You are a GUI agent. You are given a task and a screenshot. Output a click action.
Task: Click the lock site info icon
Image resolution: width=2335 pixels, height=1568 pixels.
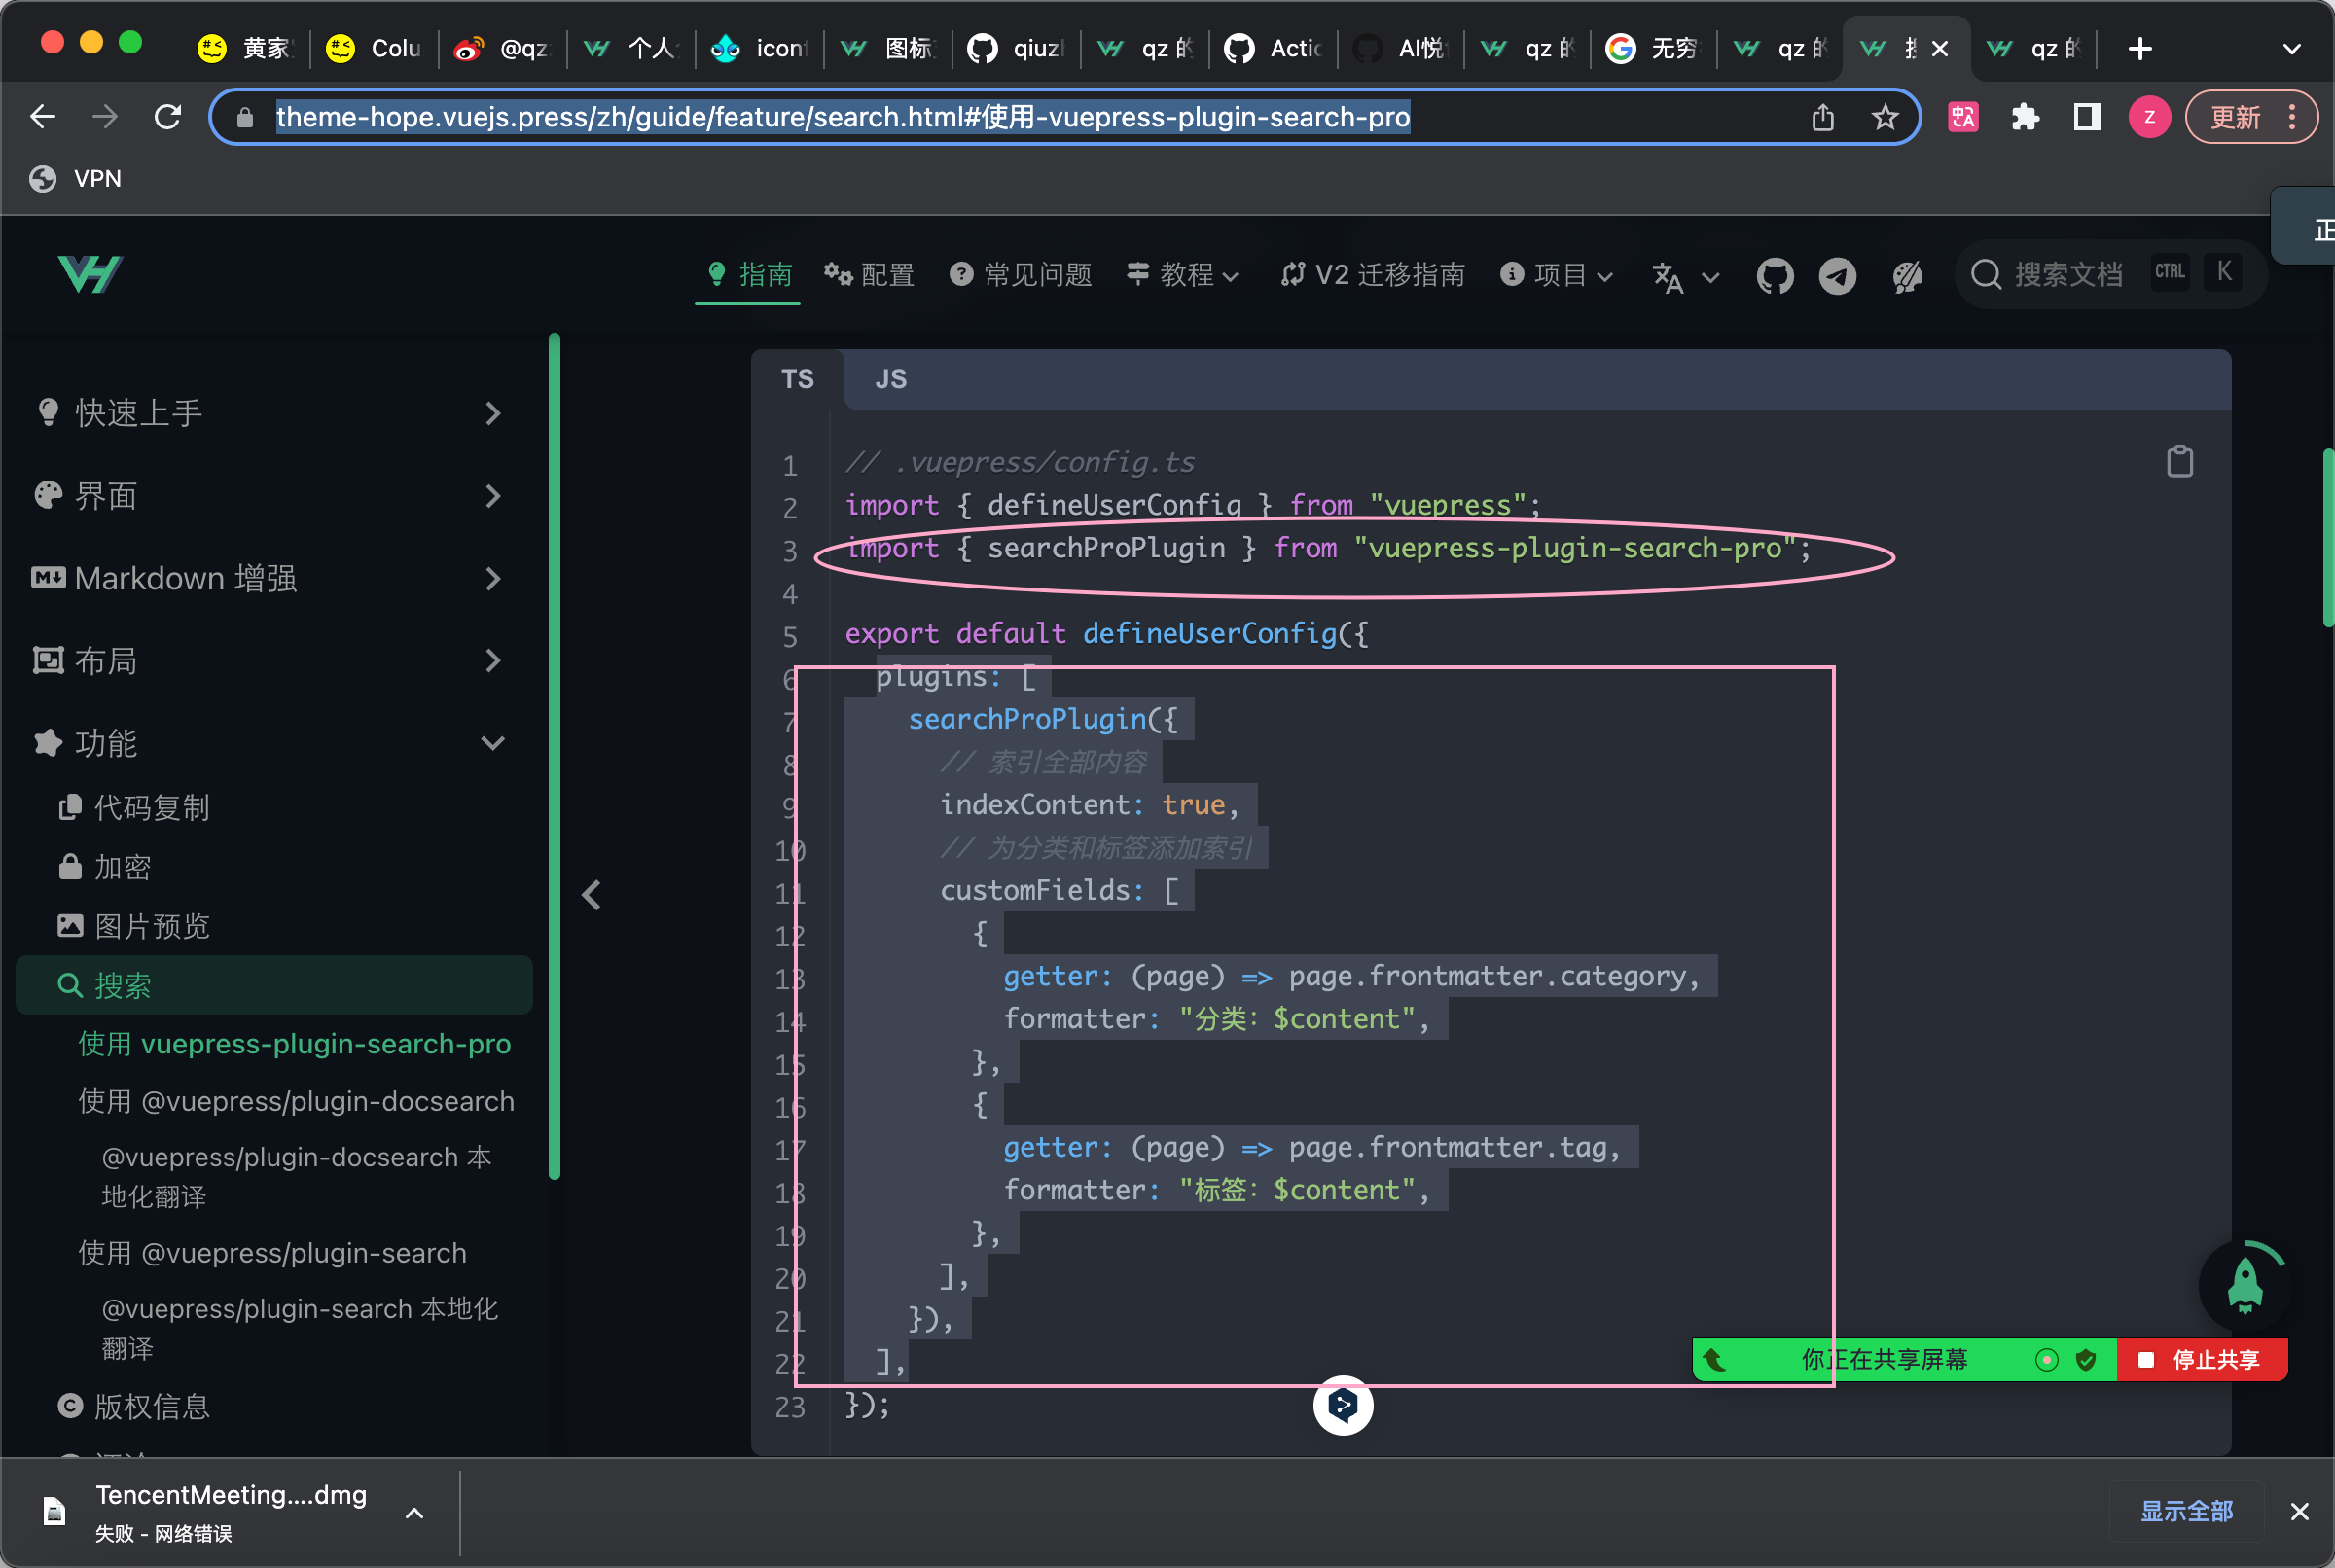pos(244,117)
